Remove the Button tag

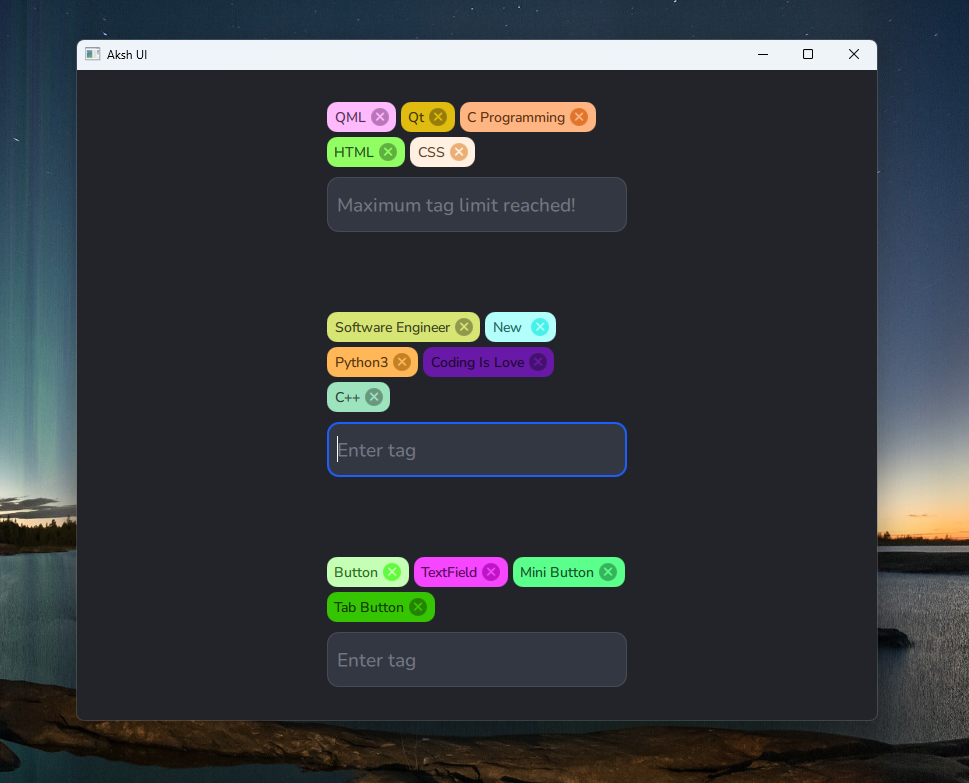tap(392, 572)
